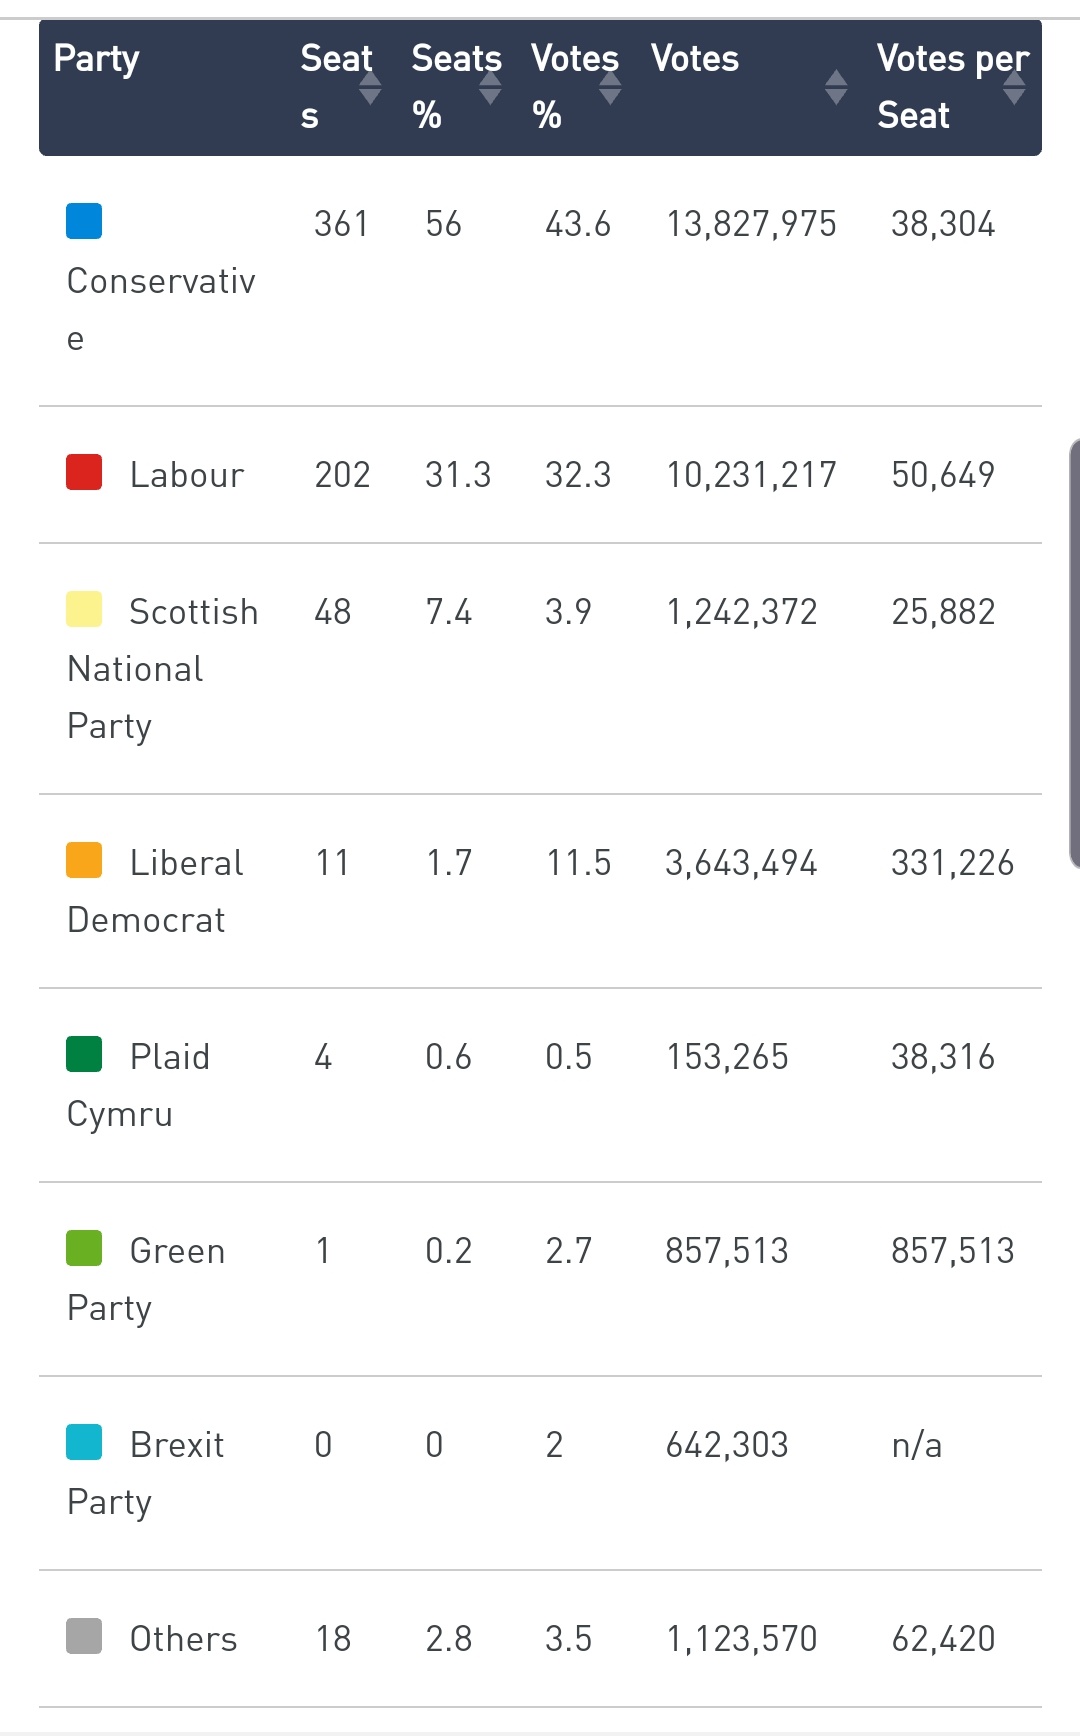
Task: Sort table by Seats % arrows
Action: 490,88
